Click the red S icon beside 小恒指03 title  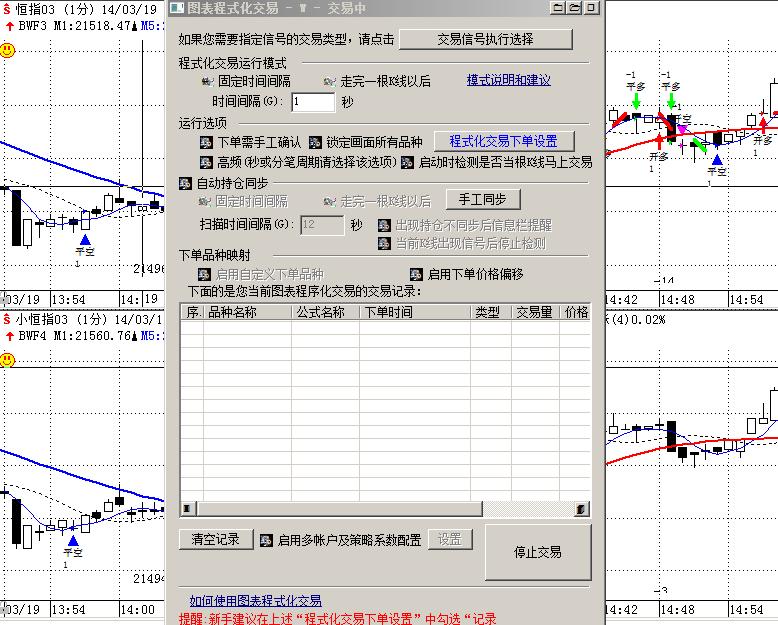pos(7,320)
